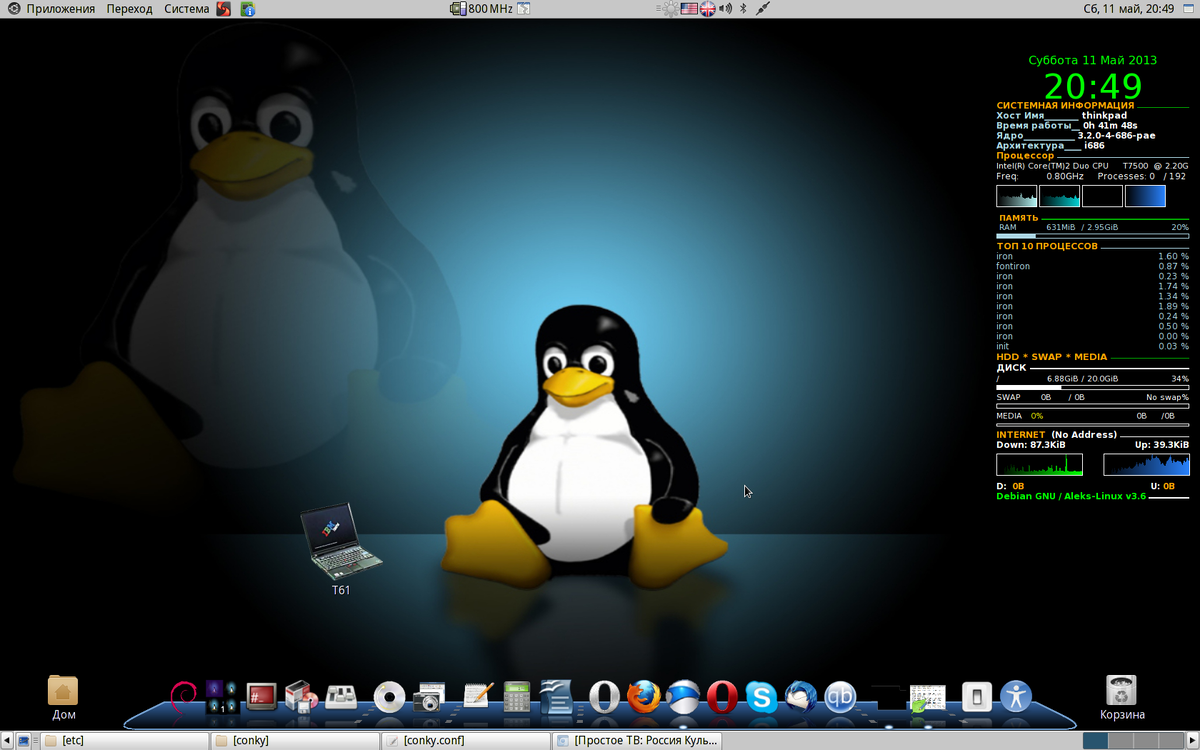Open the four-tile purple applet in dock
Screen dimensions: 1200x750
pyautogui.click(x=221, y=696)
